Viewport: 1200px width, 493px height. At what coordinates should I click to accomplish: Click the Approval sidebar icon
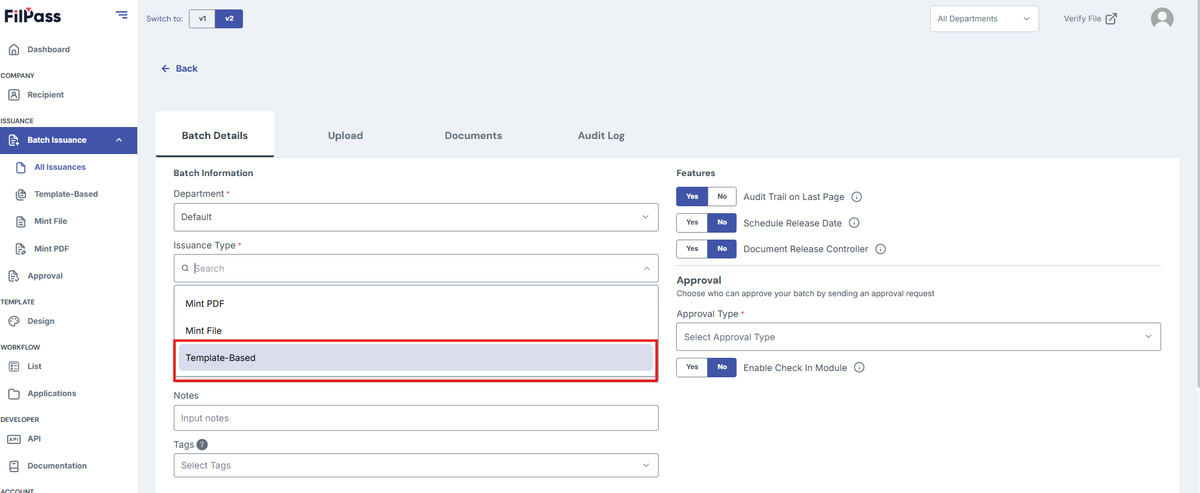pyautogui.click(x=14, y=276)
